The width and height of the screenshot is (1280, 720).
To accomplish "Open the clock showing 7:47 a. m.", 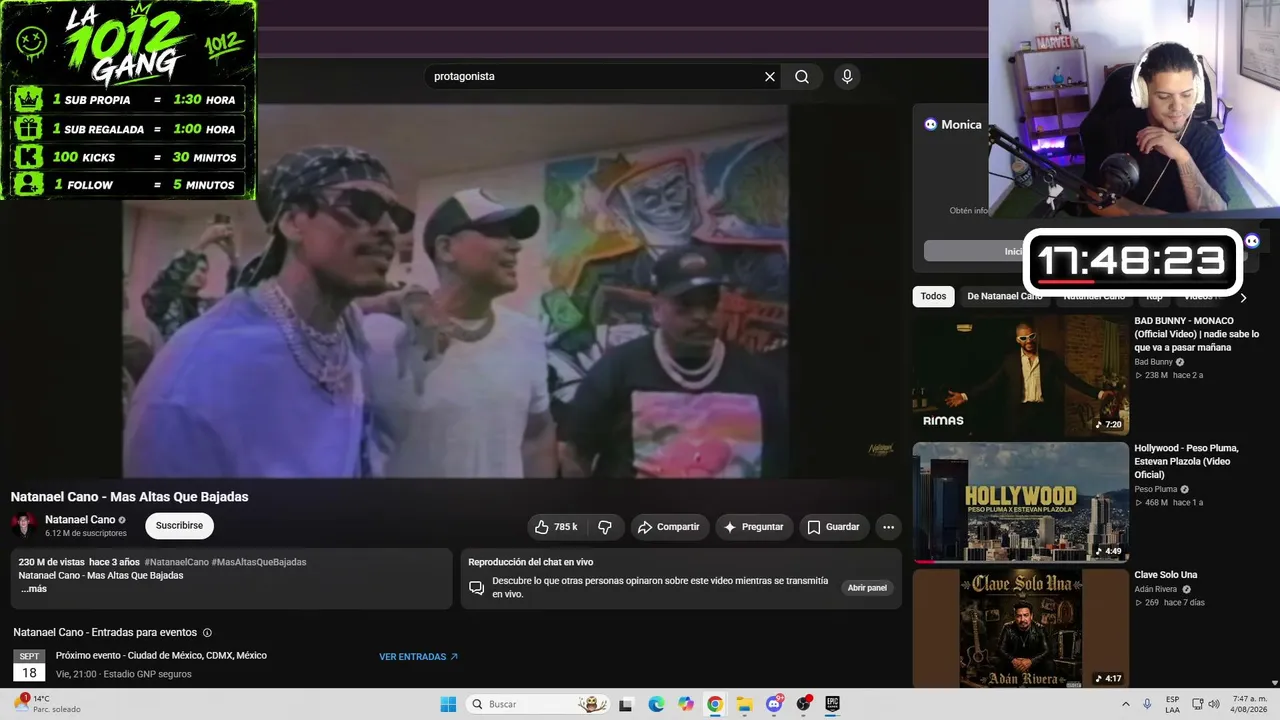I will click(x=1247, y=704).
